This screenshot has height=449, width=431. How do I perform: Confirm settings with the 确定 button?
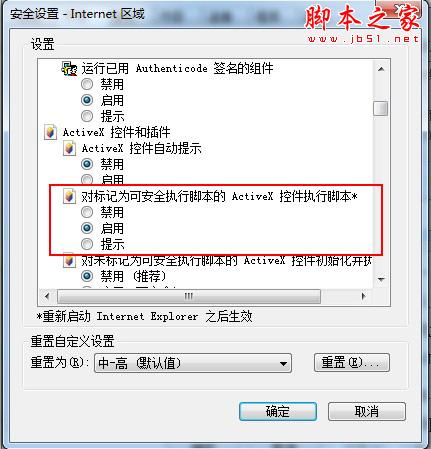[x=278, y=411]
